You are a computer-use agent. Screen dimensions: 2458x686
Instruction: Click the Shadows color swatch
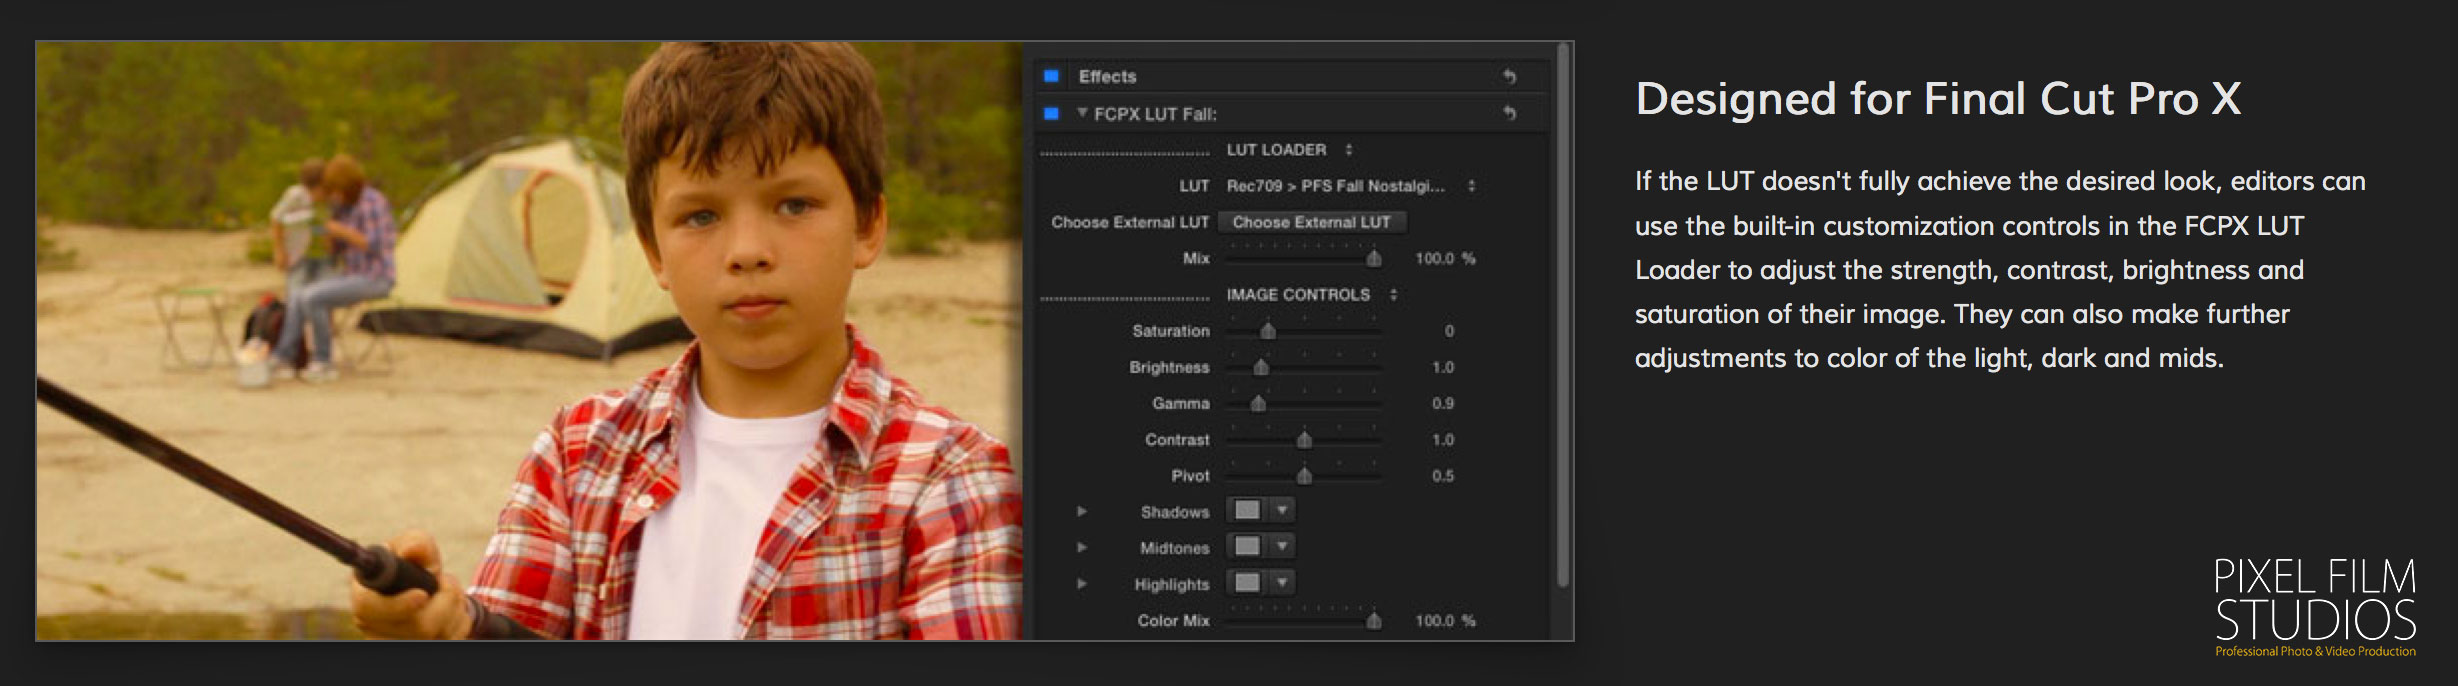1247,510
